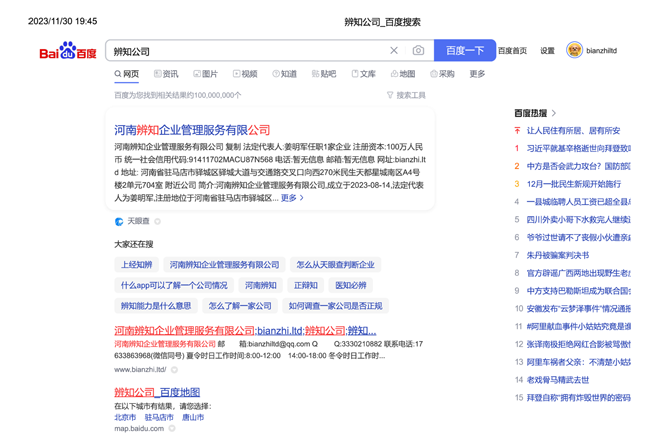Select related search 如何调查一家公司是否正规
Image resolution: width=661 pixels, height=438 pixels.
pos(335,306)
